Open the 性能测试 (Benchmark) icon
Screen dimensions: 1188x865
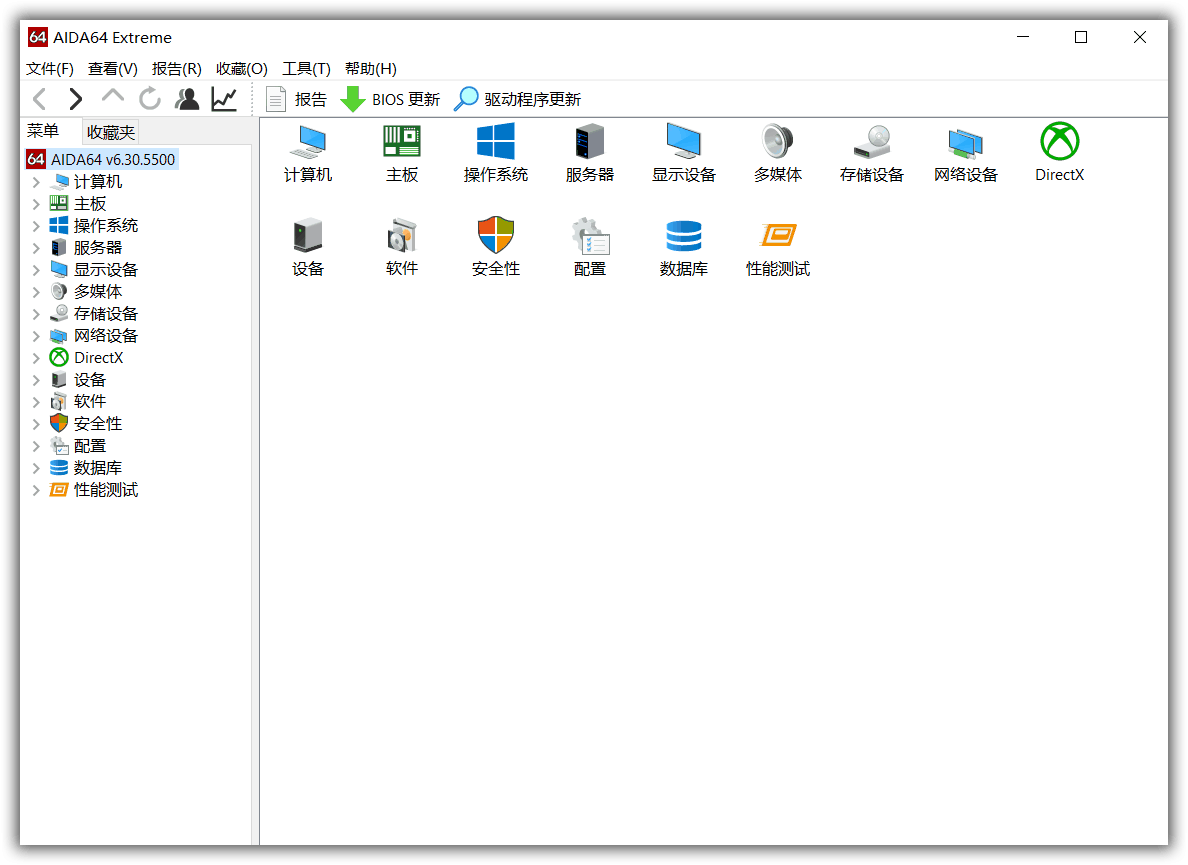778,245
